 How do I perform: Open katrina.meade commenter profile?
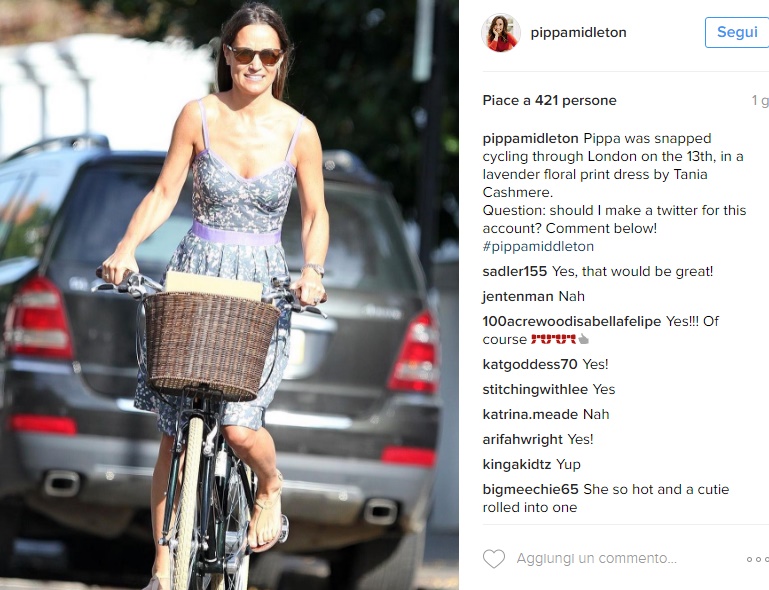[530, 414]
